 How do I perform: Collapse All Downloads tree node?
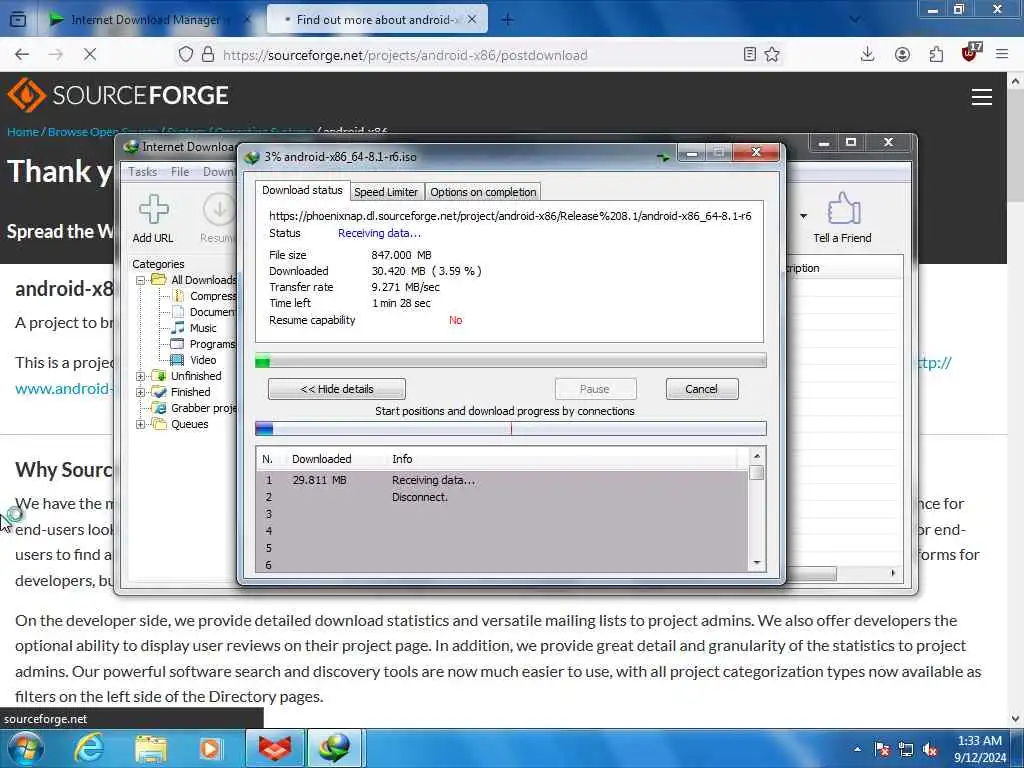pyautogui.click(x=140, y=280)
